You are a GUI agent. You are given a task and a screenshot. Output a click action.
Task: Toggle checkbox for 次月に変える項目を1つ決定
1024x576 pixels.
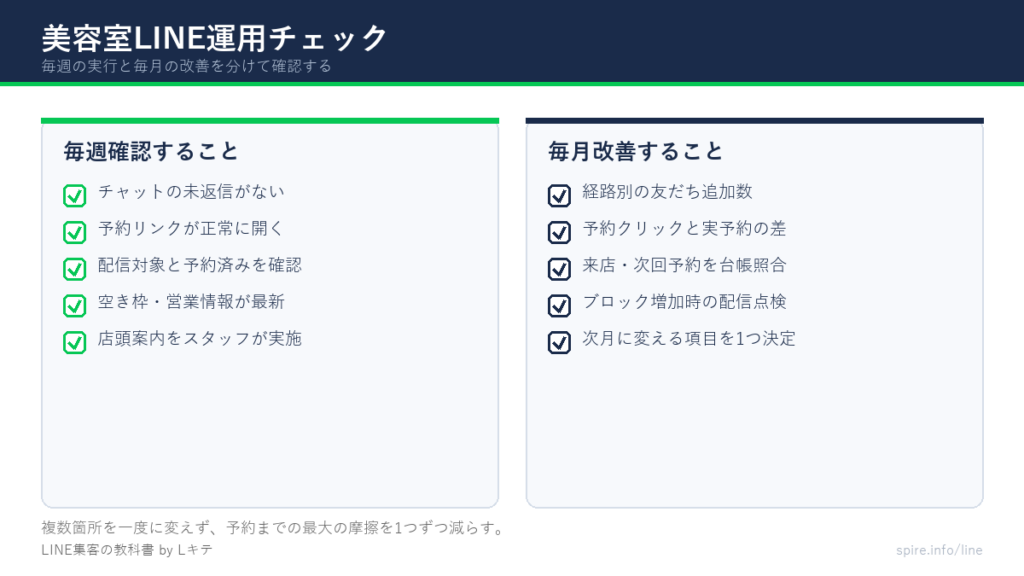pyautogui.click(x=559, y=342)
